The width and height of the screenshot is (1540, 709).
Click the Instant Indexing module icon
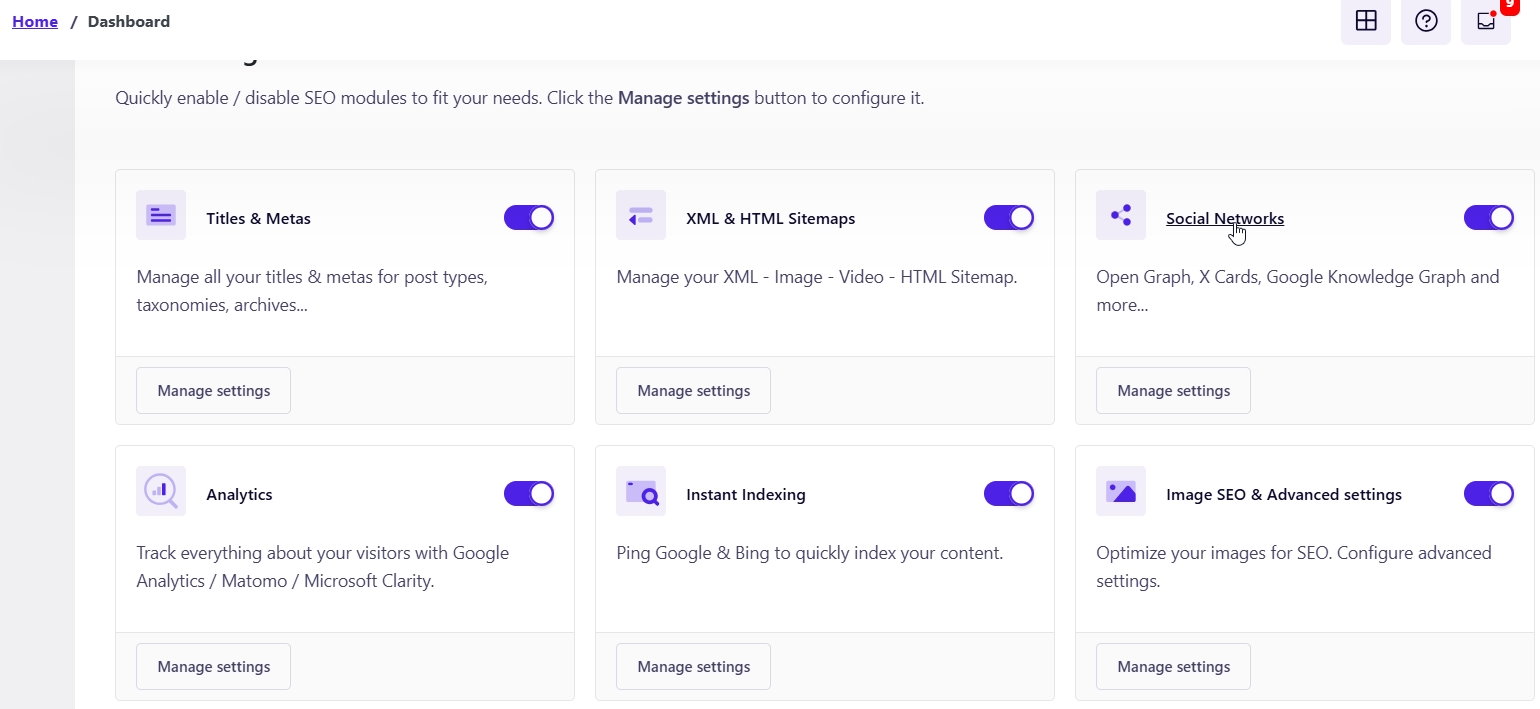coord(641,491)
